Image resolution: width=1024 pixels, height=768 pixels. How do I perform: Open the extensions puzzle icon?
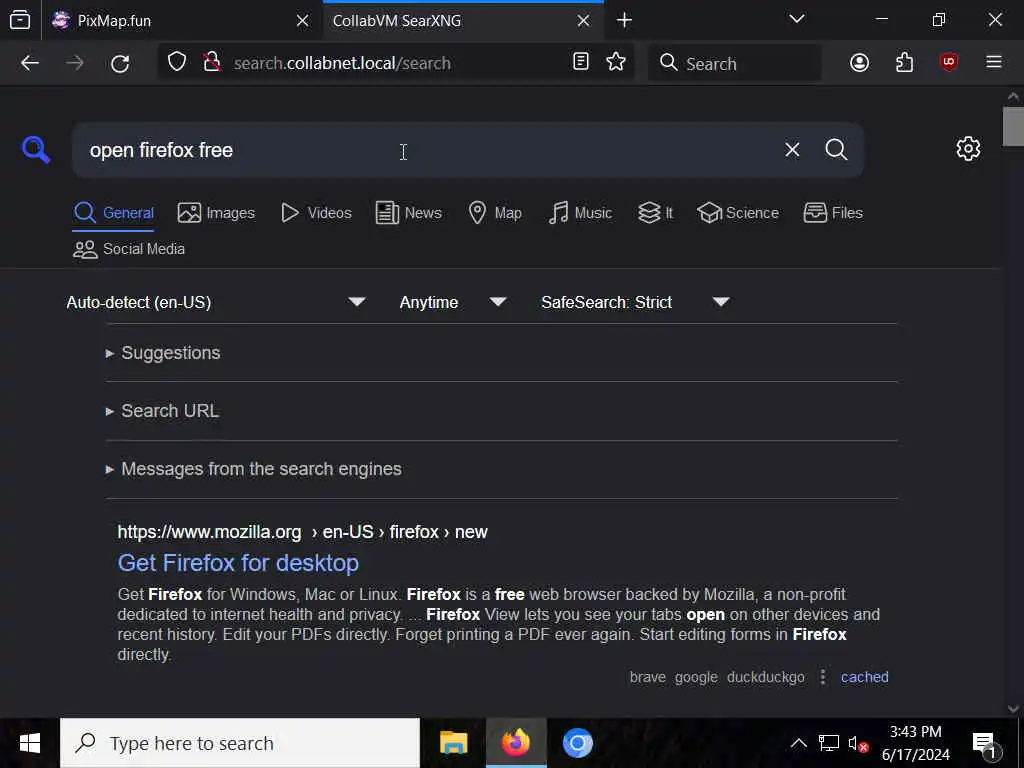coord(904,63)
